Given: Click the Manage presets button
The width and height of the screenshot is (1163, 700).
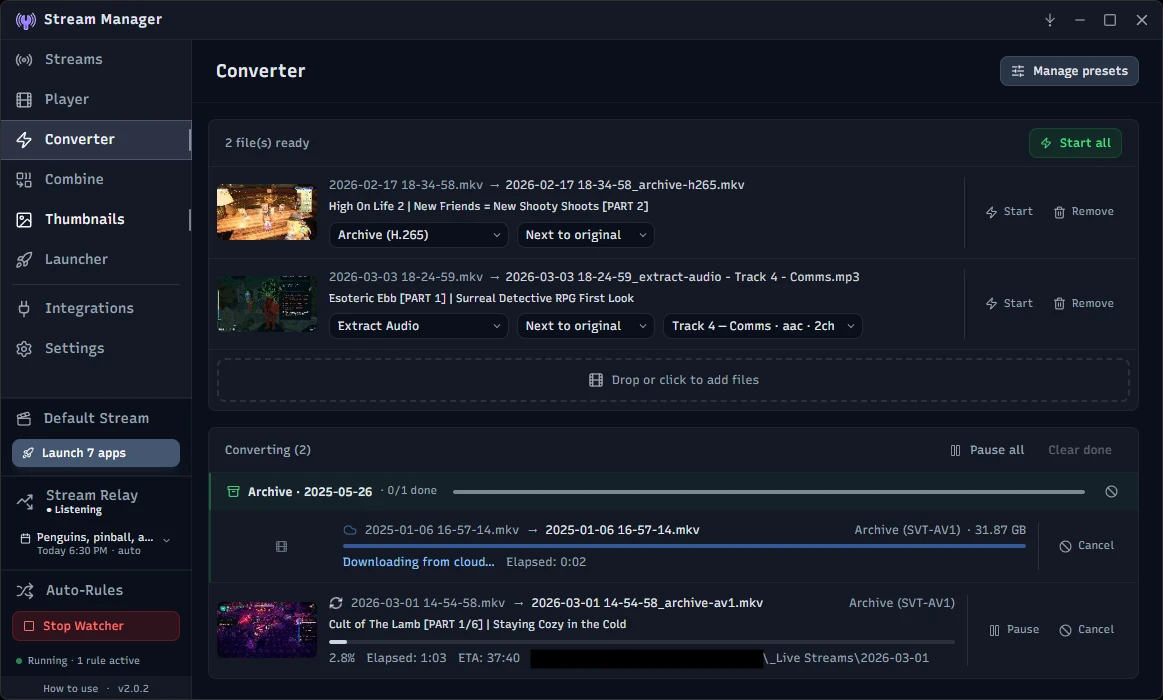Looking at the screenshot, I should tap(1069, 71).
